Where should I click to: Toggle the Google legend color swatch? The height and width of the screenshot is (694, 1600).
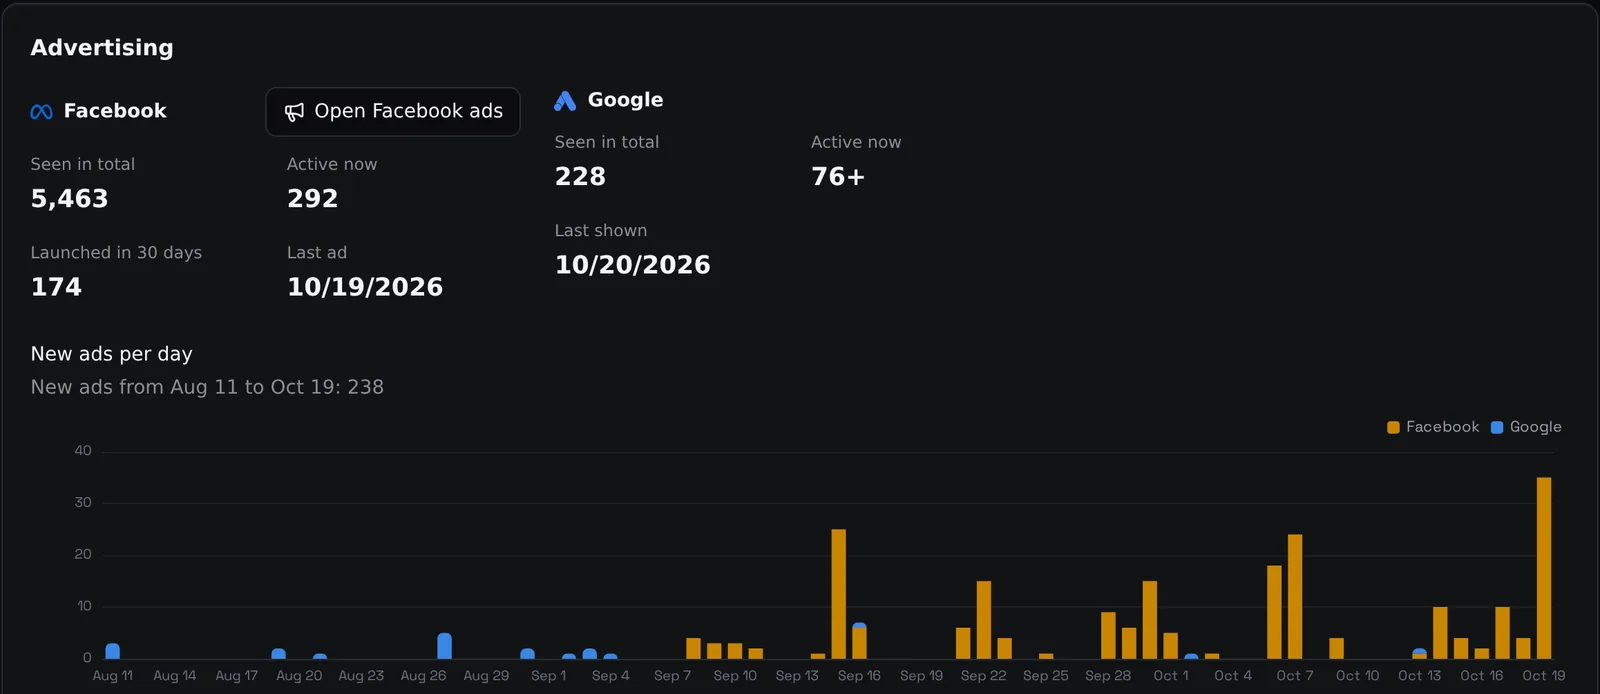pos(1497,428)
